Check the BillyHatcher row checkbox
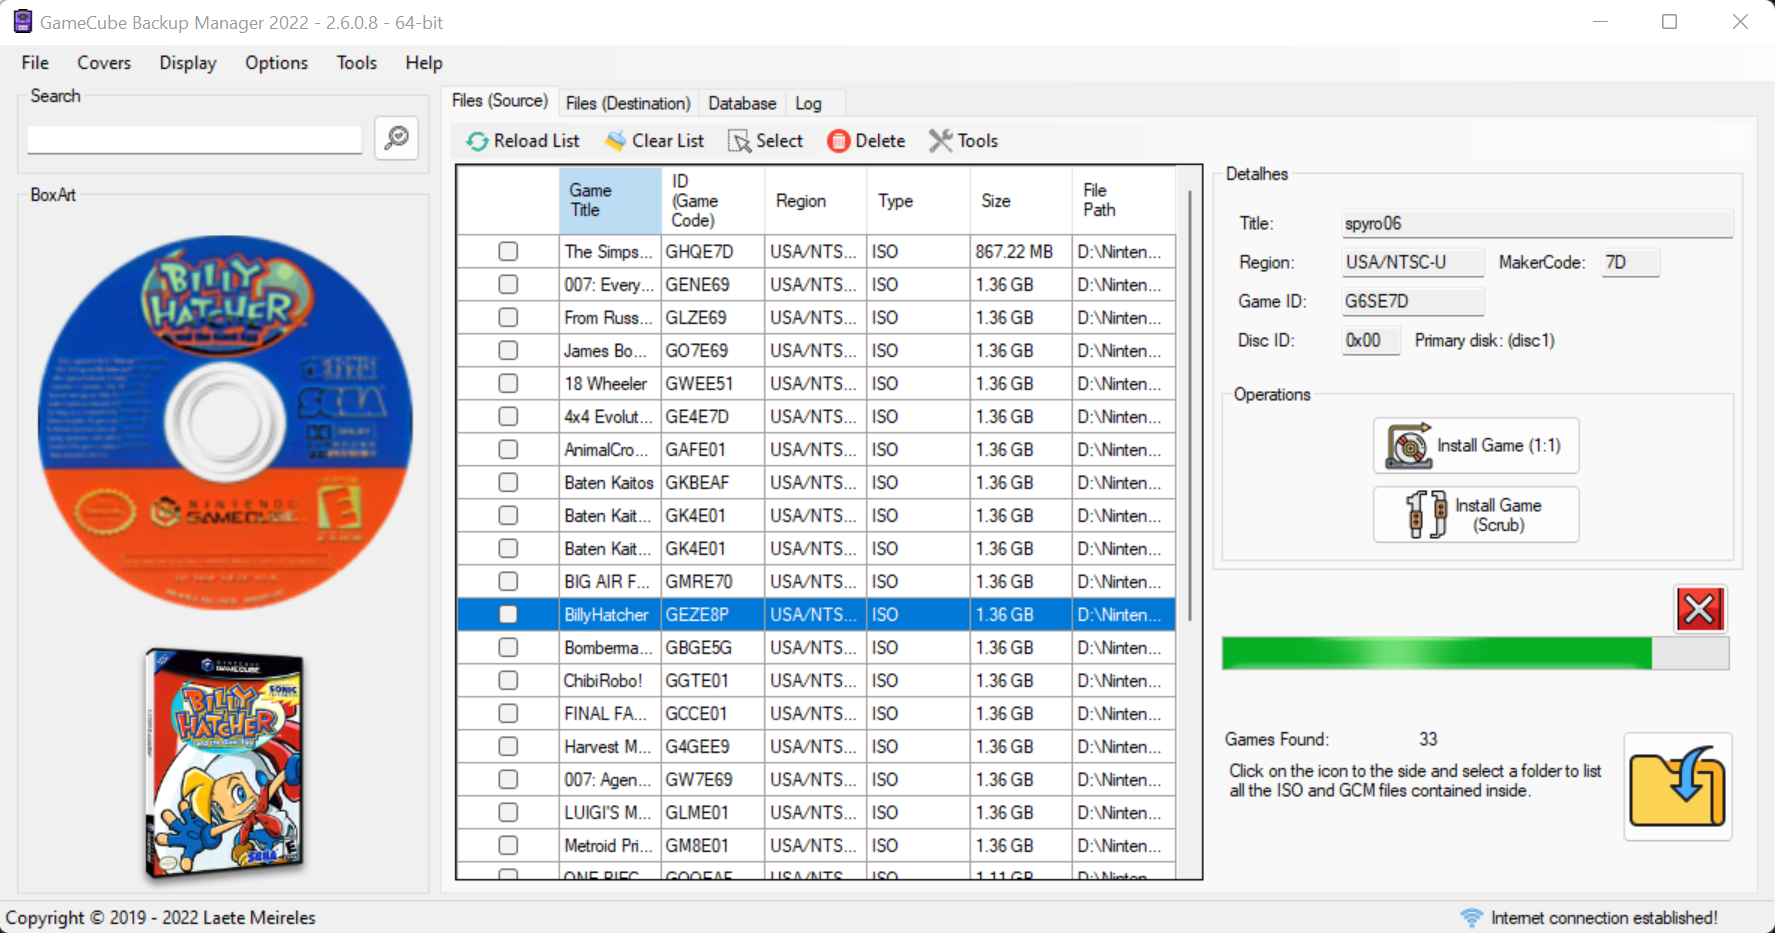 [x=507, y=614]
